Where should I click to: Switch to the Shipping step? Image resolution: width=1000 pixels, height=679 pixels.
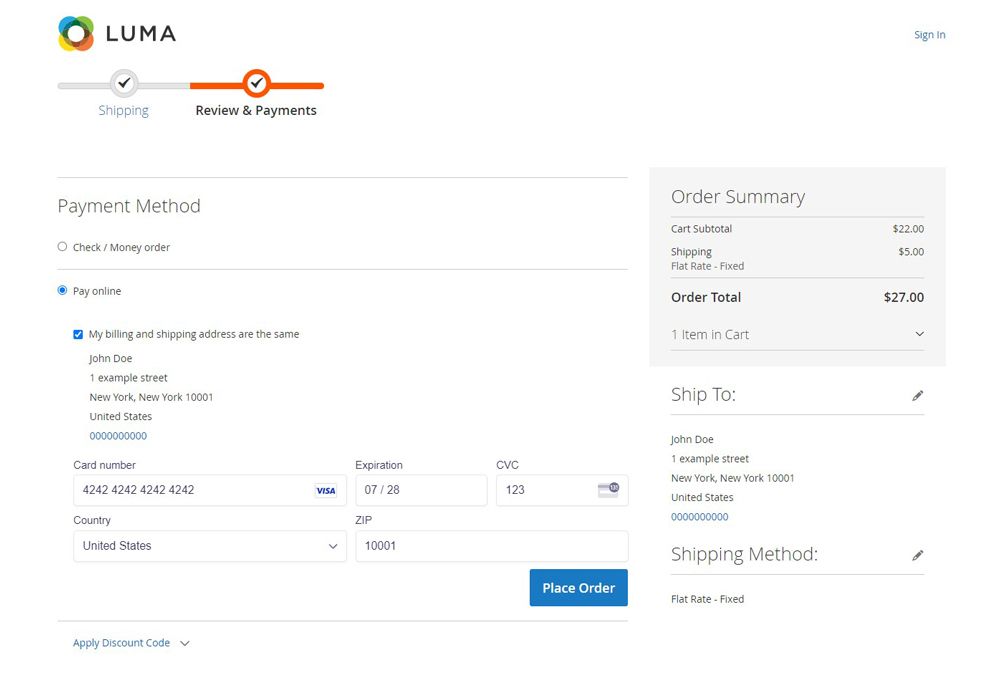(123, 110)
